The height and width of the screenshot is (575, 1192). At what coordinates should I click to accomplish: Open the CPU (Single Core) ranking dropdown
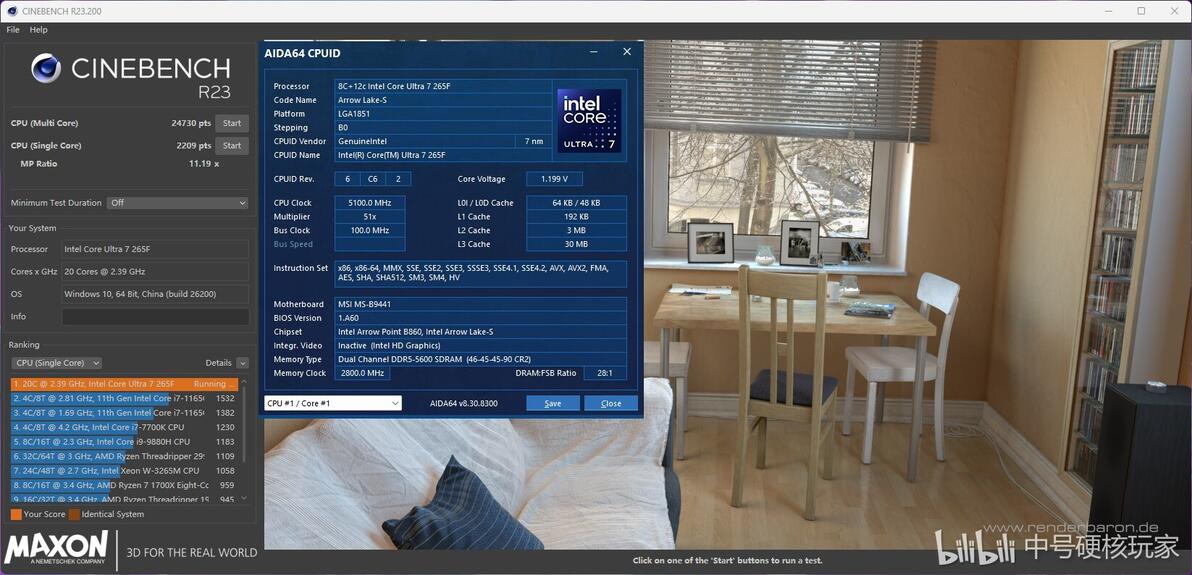pyautogui.click(x=56, y=364)
